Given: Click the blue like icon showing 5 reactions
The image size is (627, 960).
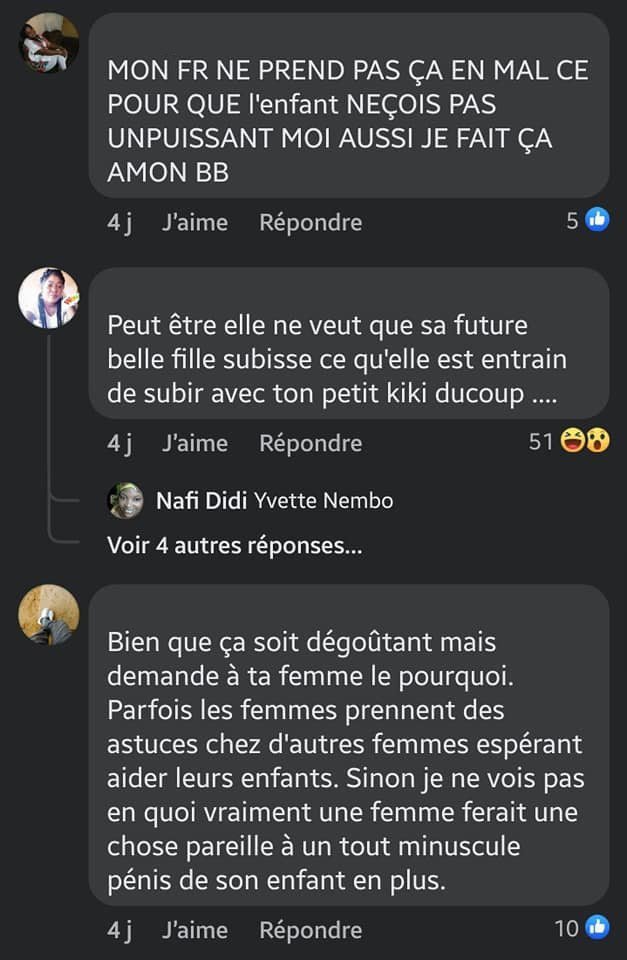Looking at the screenshot, I should click(x=597, y=221).
